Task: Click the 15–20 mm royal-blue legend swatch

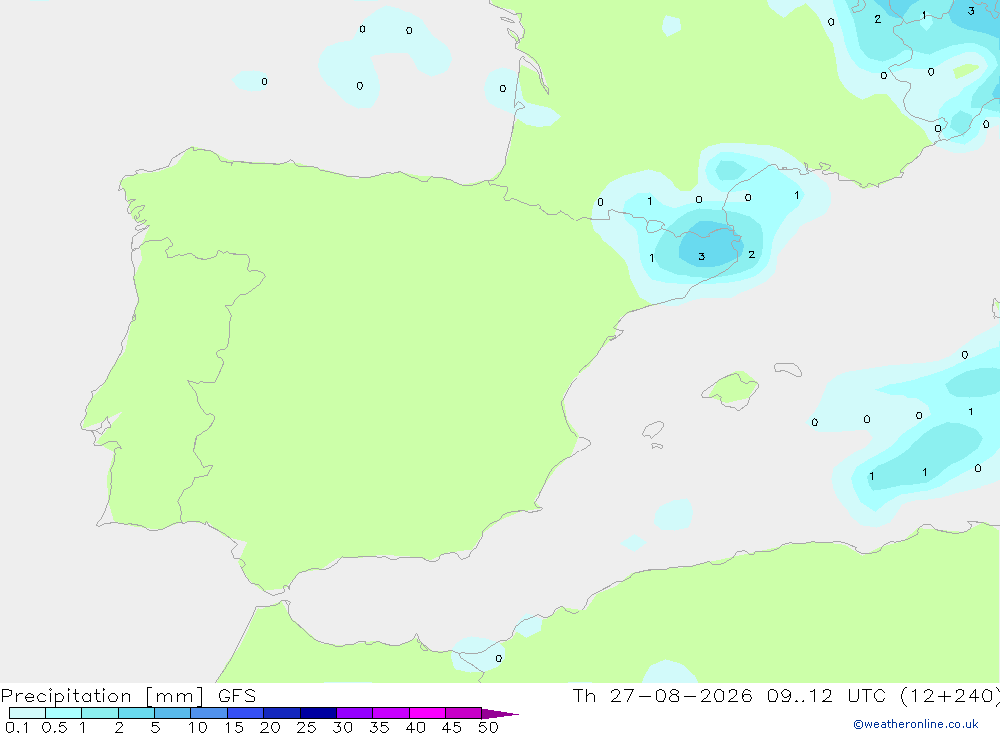Action: pos(246,713)
